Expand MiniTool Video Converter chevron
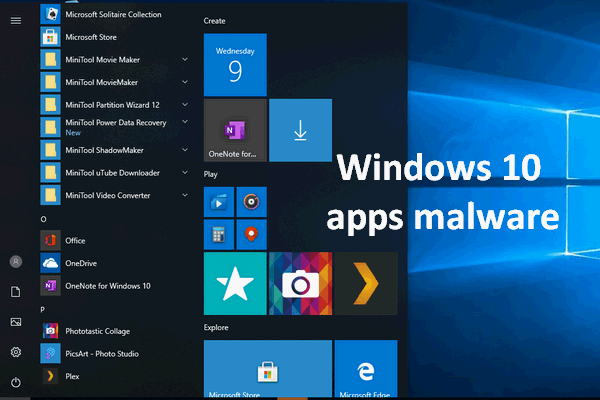This screenshot has width=600, height=400. click(185, 195)
